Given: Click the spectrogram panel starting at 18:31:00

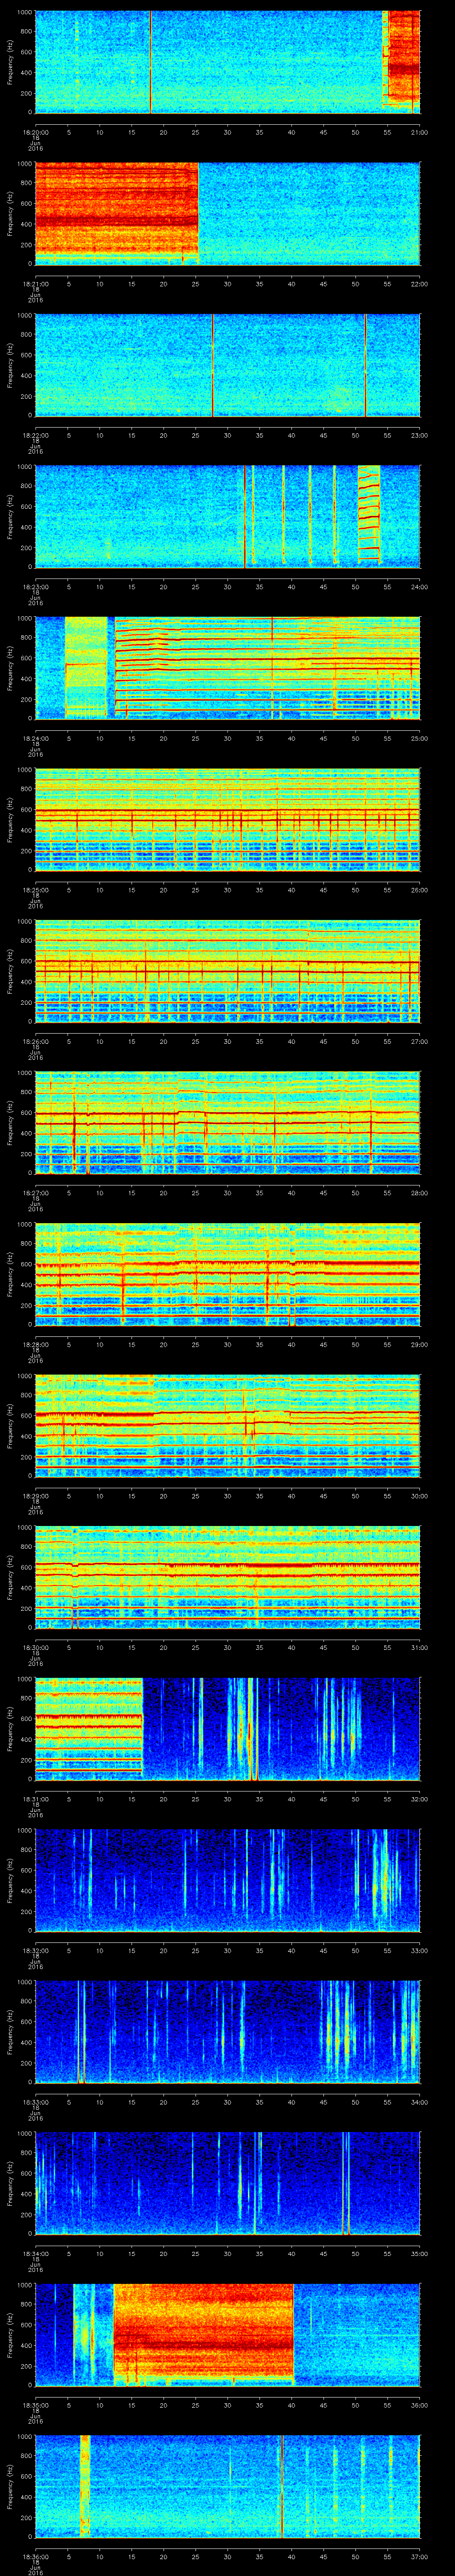Looking at the screenshot, I should pos(227,1729).
